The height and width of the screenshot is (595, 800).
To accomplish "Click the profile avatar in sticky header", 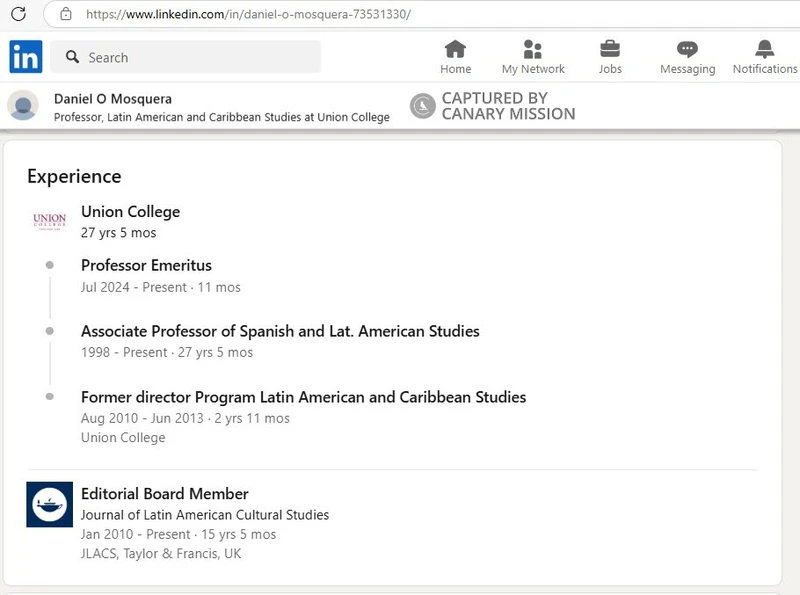I will point(23,106).
